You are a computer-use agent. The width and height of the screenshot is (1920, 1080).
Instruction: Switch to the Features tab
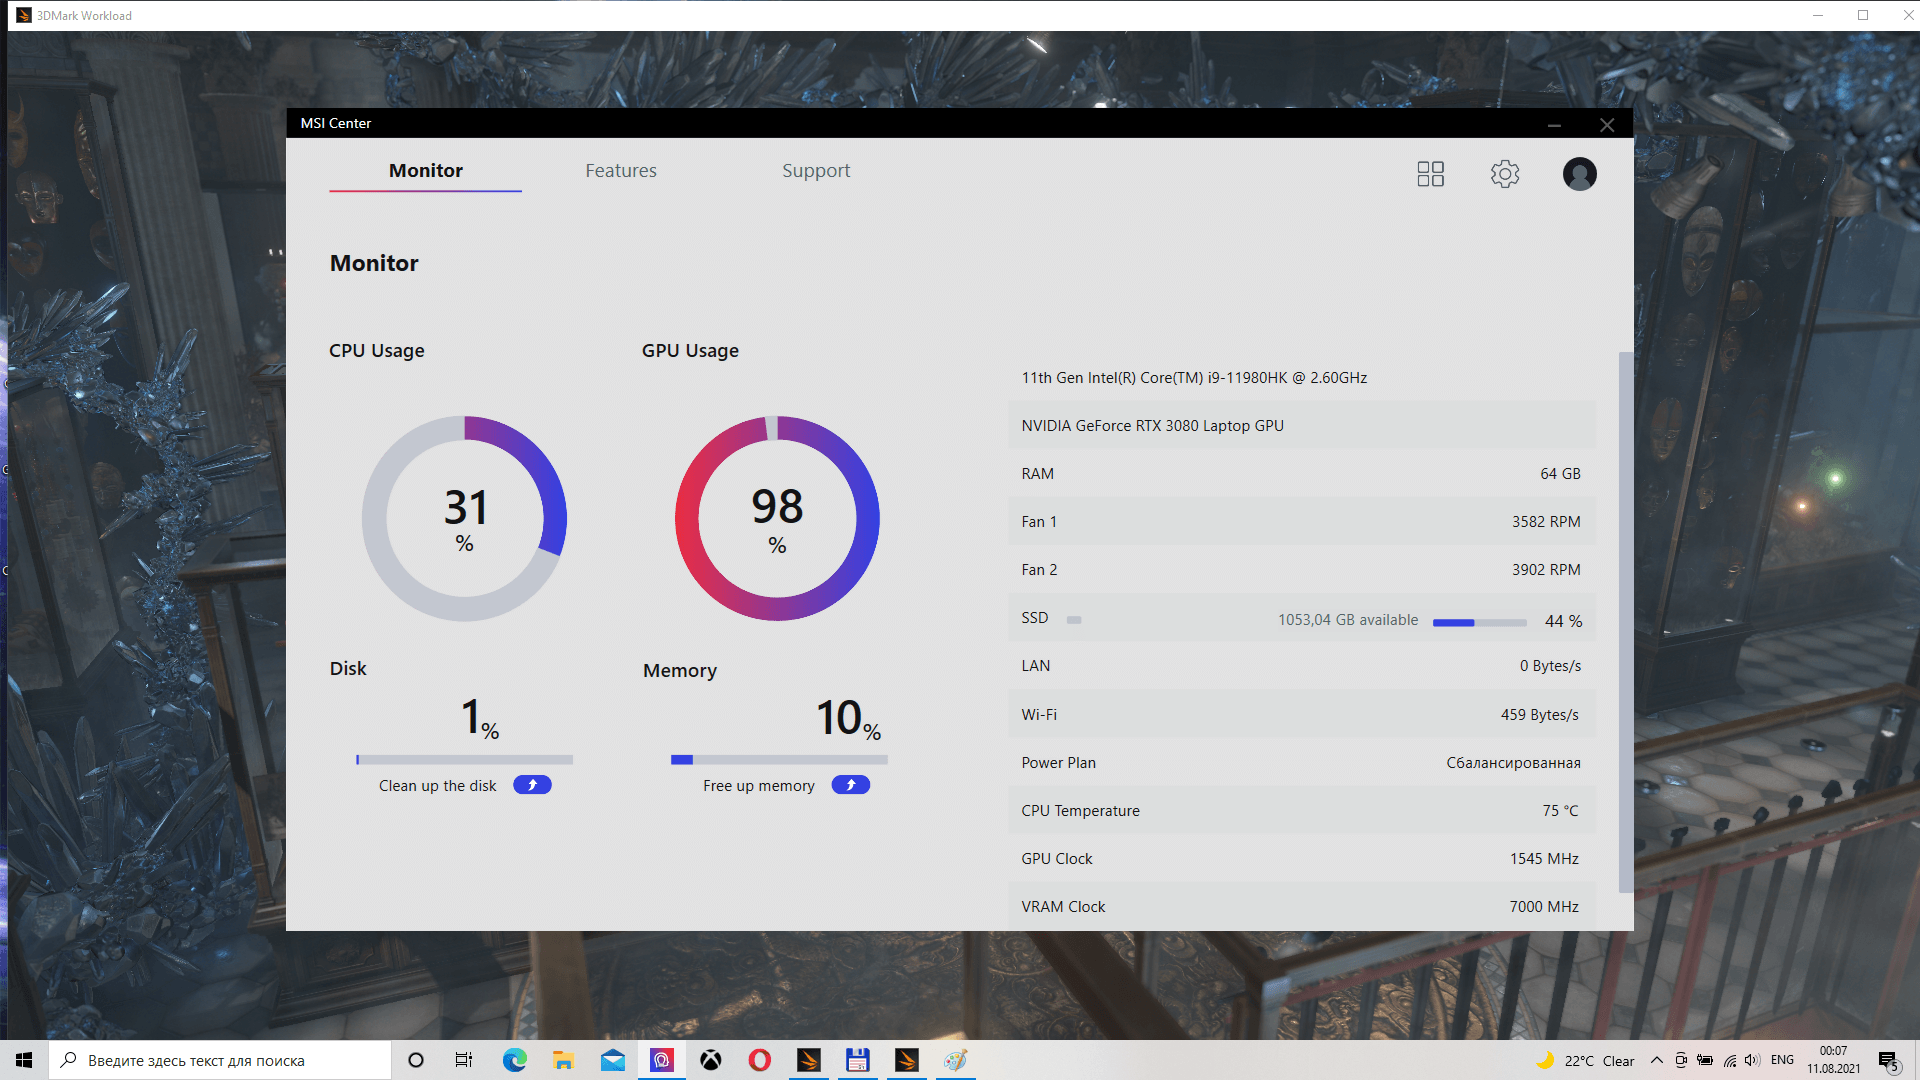click(620, 171)
